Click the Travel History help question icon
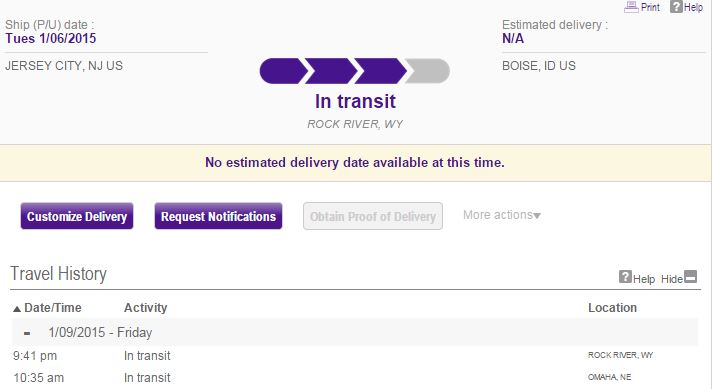The image size is (717, 389). 625,277
